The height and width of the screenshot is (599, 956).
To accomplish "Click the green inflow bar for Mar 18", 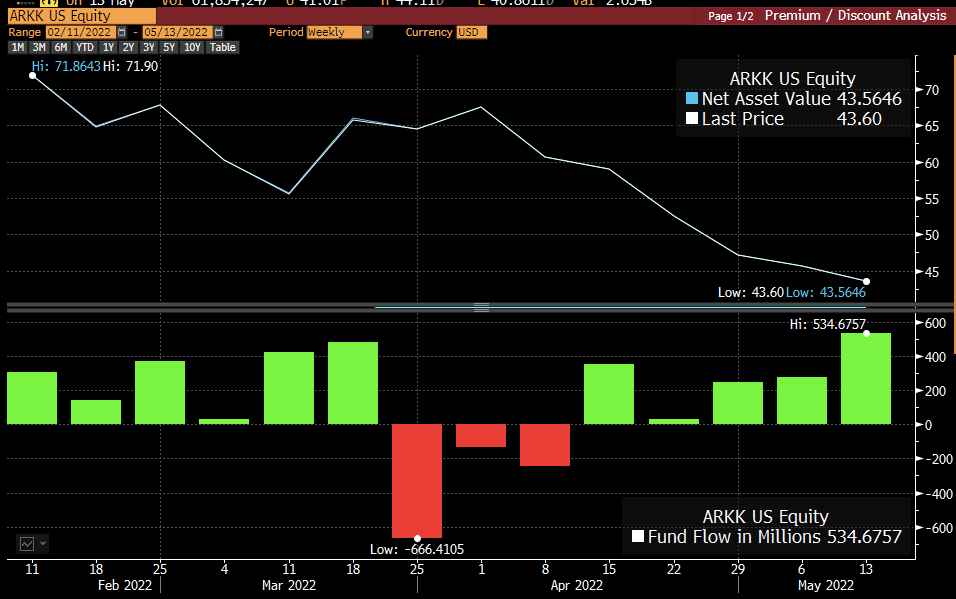I will 353,383.
